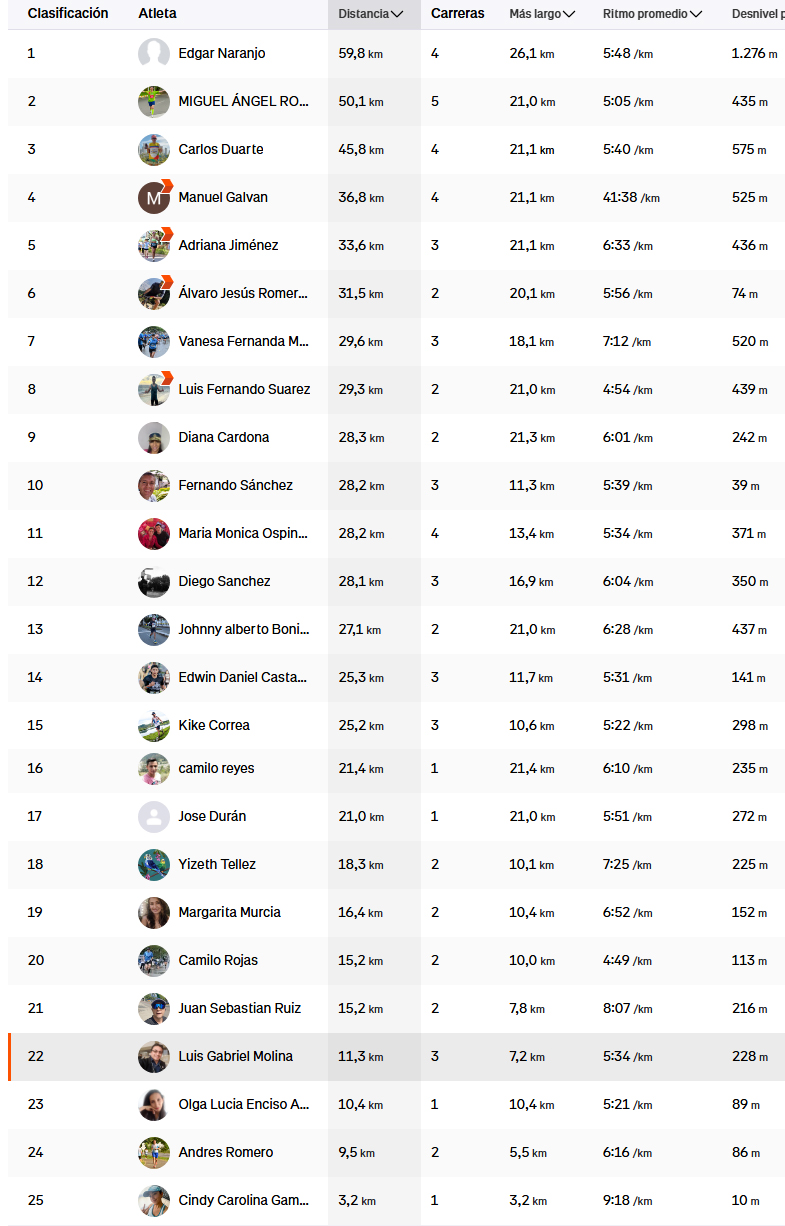Open Edgar Naranjo's default avatar
The width and height of the screenshot is (785, 1226).
tap(154, 53)
